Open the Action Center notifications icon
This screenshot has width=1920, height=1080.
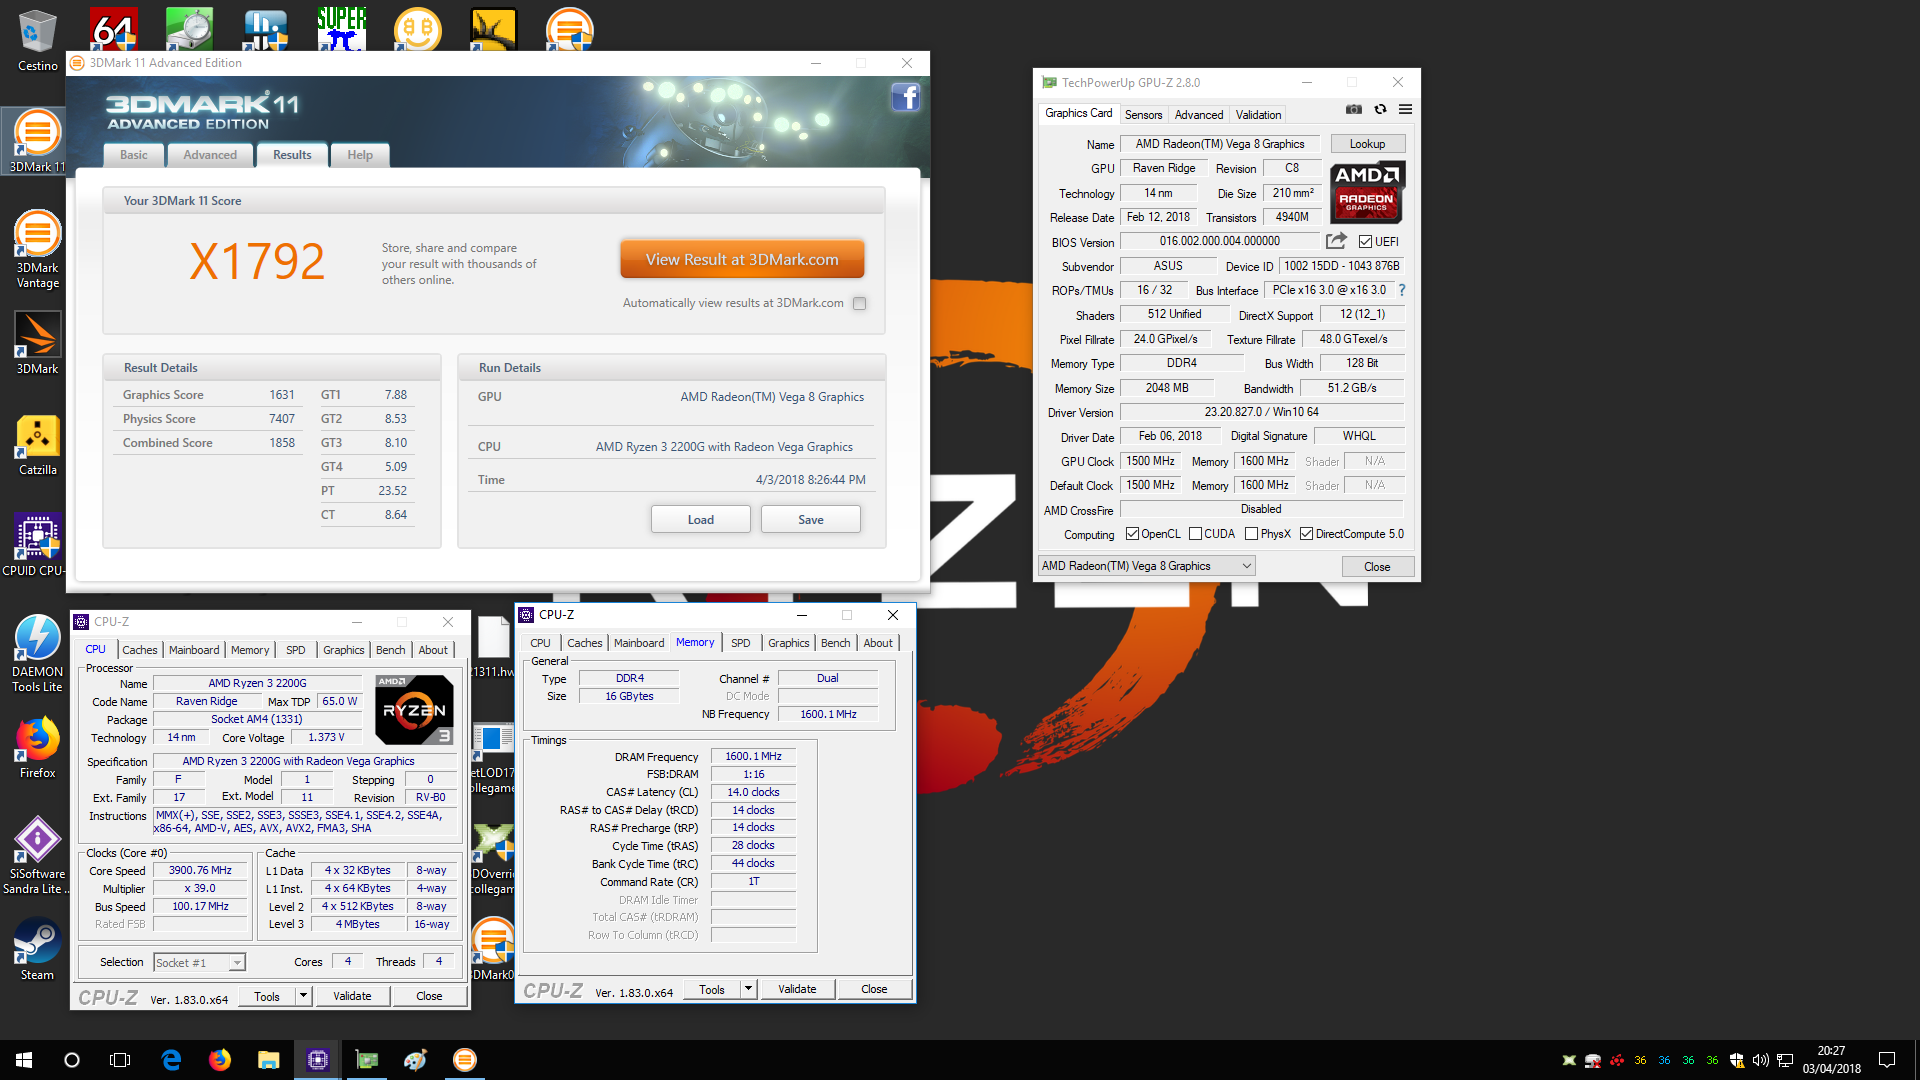1887,1060
